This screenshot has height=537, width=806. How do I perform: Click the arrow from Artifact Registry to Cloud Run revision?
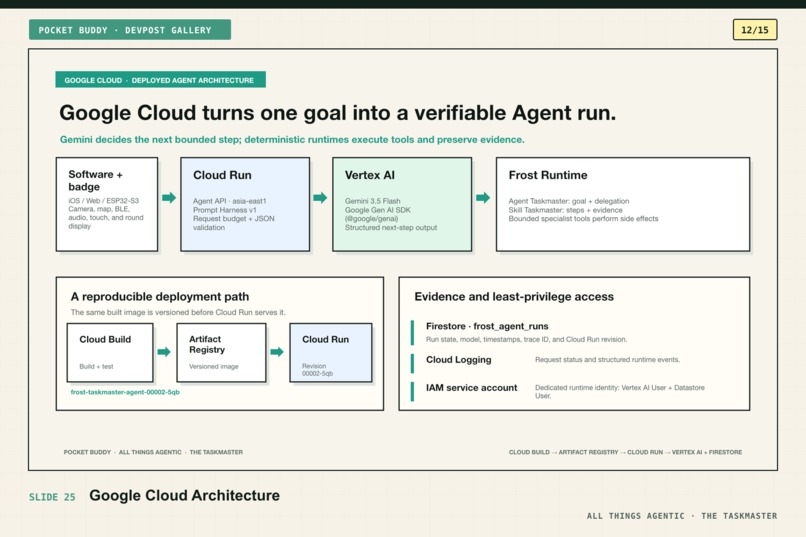tap(277, 351)
